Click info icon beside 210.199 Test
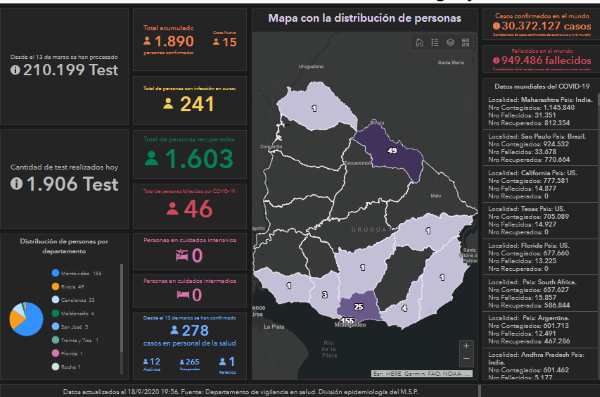The image size is (600, 397). [15, 70]
